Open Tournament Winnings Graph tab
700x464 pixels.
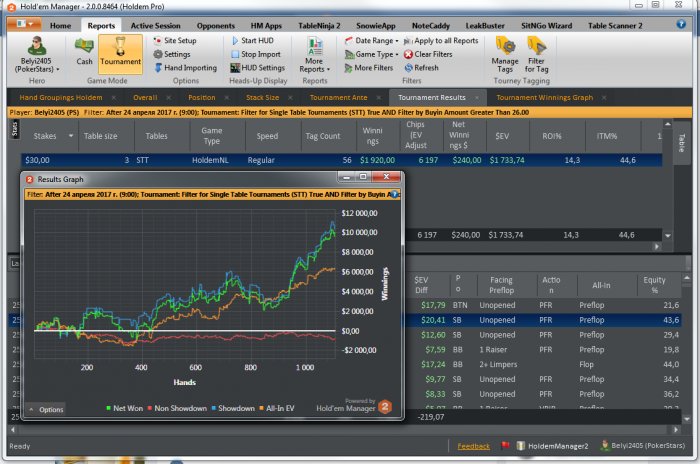(544, 98)
